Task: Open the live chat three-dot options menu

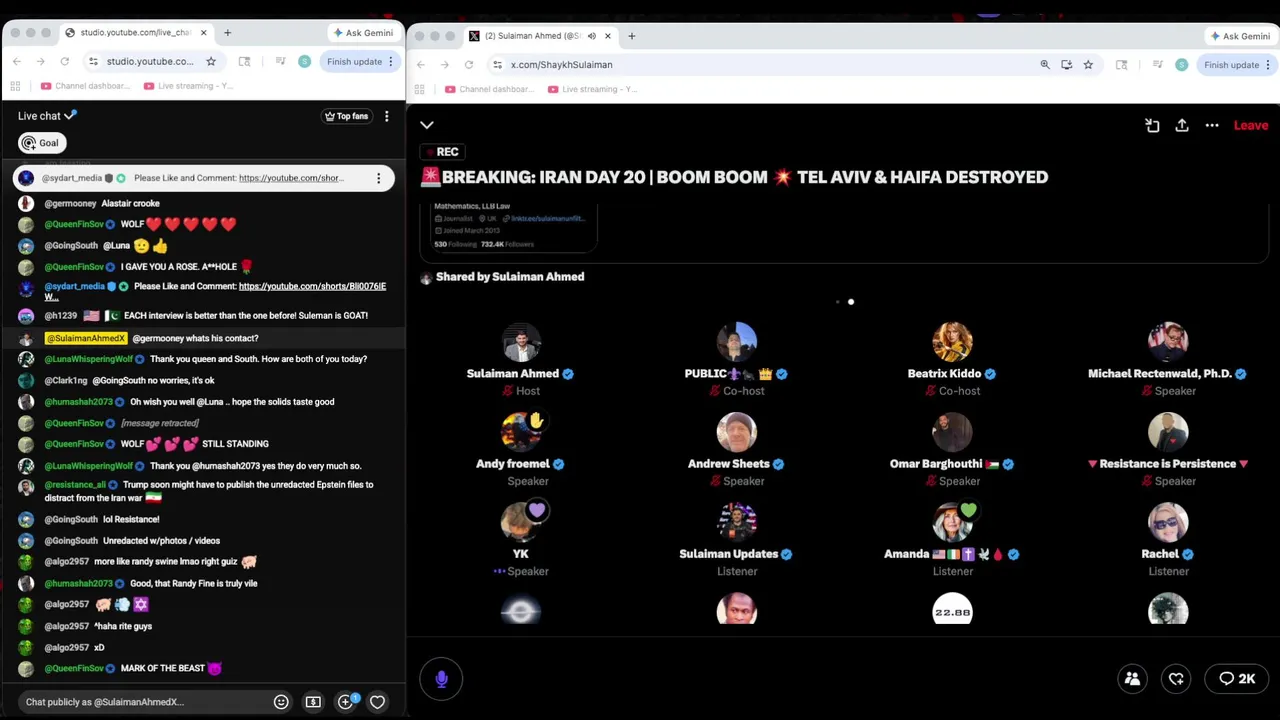Action: [x=387, y=116]
